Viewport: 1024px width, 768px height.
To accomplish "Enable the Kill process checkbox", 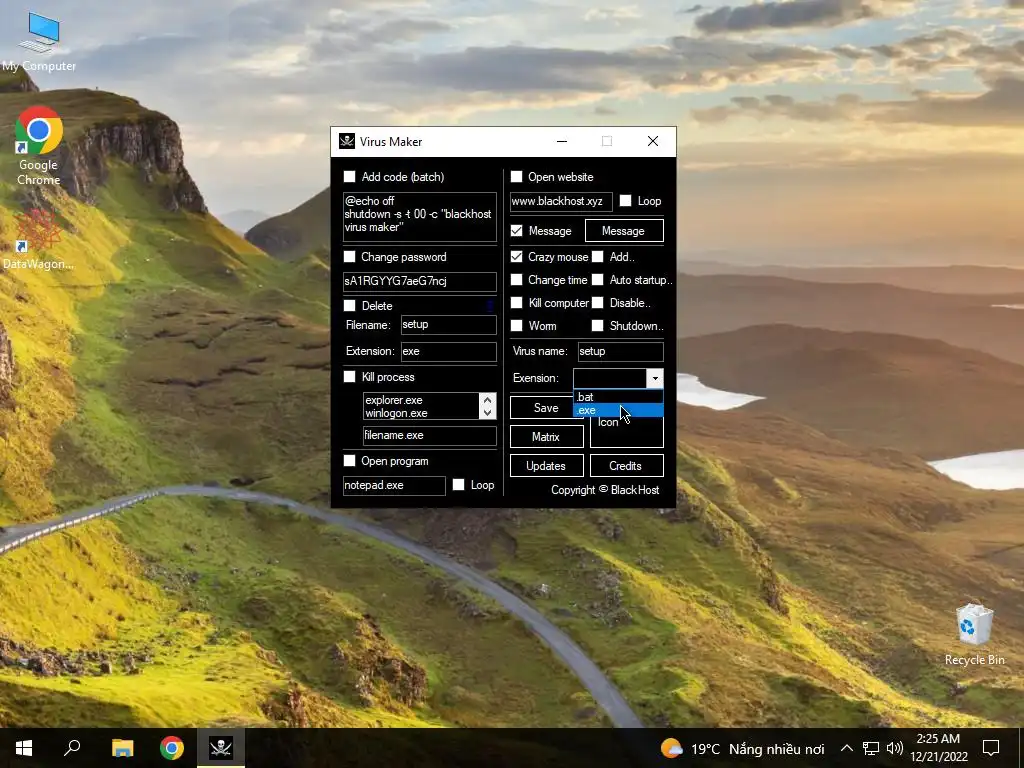I will tap(349, 377).
